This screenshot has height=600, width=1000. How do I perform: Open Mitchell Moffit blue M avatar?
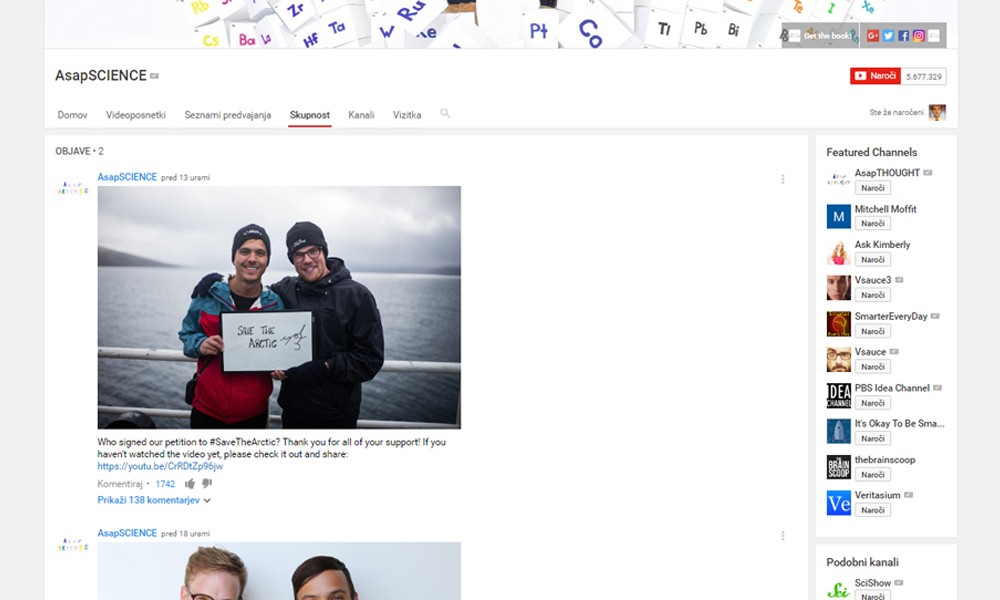point(839,216)
